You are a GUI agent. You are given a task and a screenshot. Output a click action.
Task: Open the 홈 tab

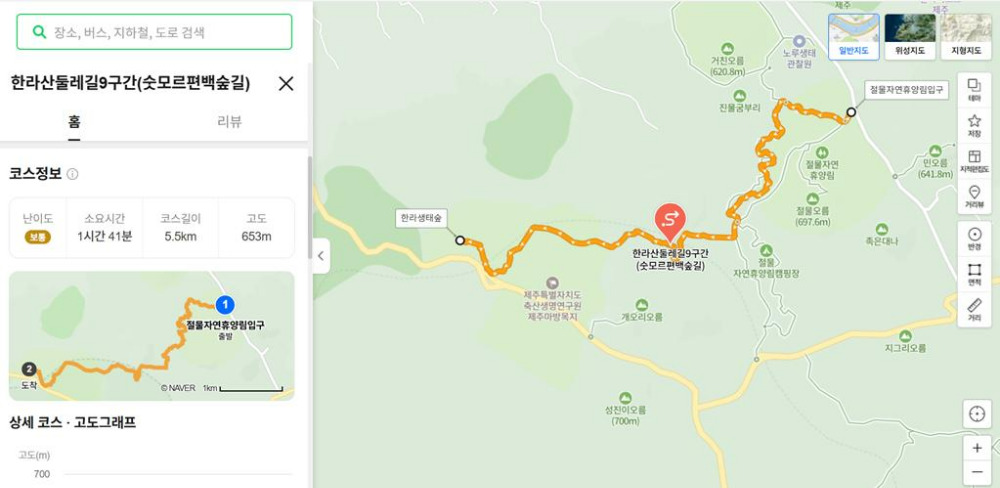click(x=75, y=122)
